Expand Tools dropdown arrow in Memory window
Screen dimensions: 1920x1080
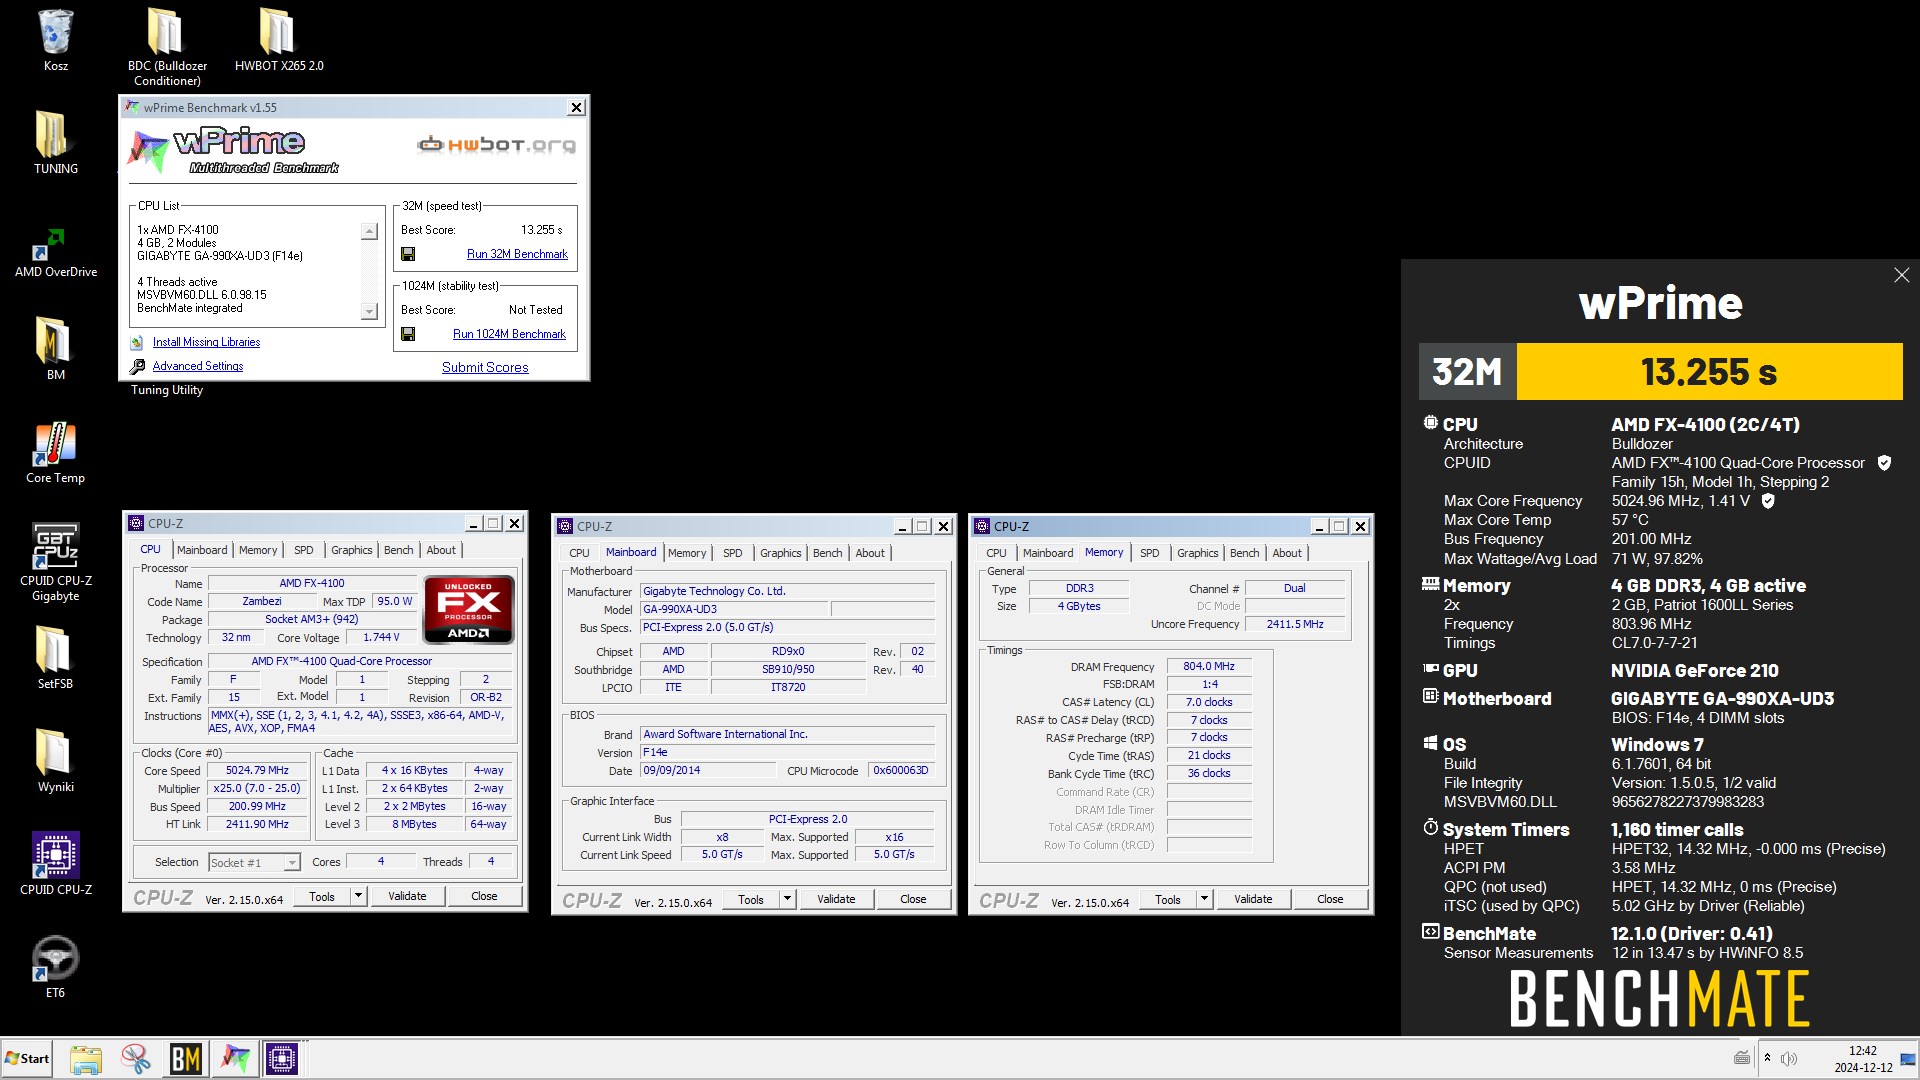click(1204, 899)
